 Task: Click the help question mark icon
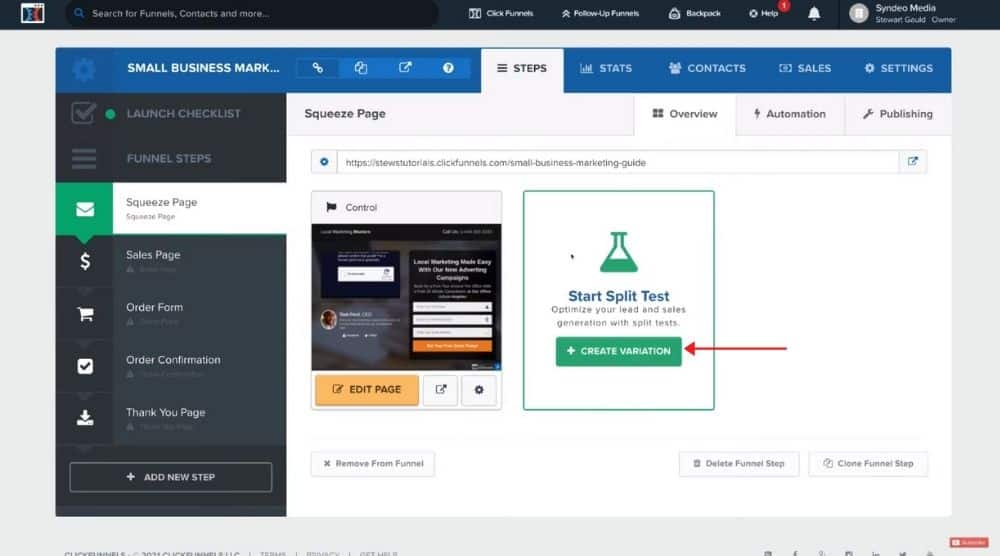(x=448, y=68)
